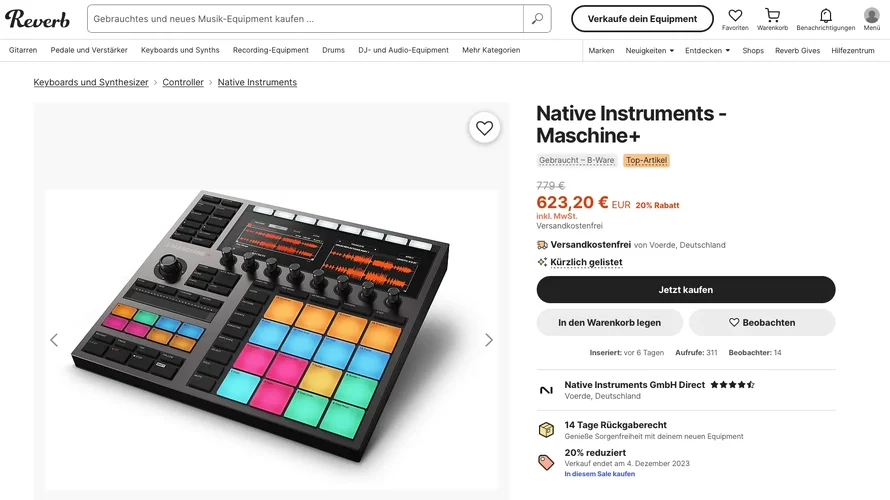
Task: Click Jetzt kaufen button
Action: [x=685, y=290]
